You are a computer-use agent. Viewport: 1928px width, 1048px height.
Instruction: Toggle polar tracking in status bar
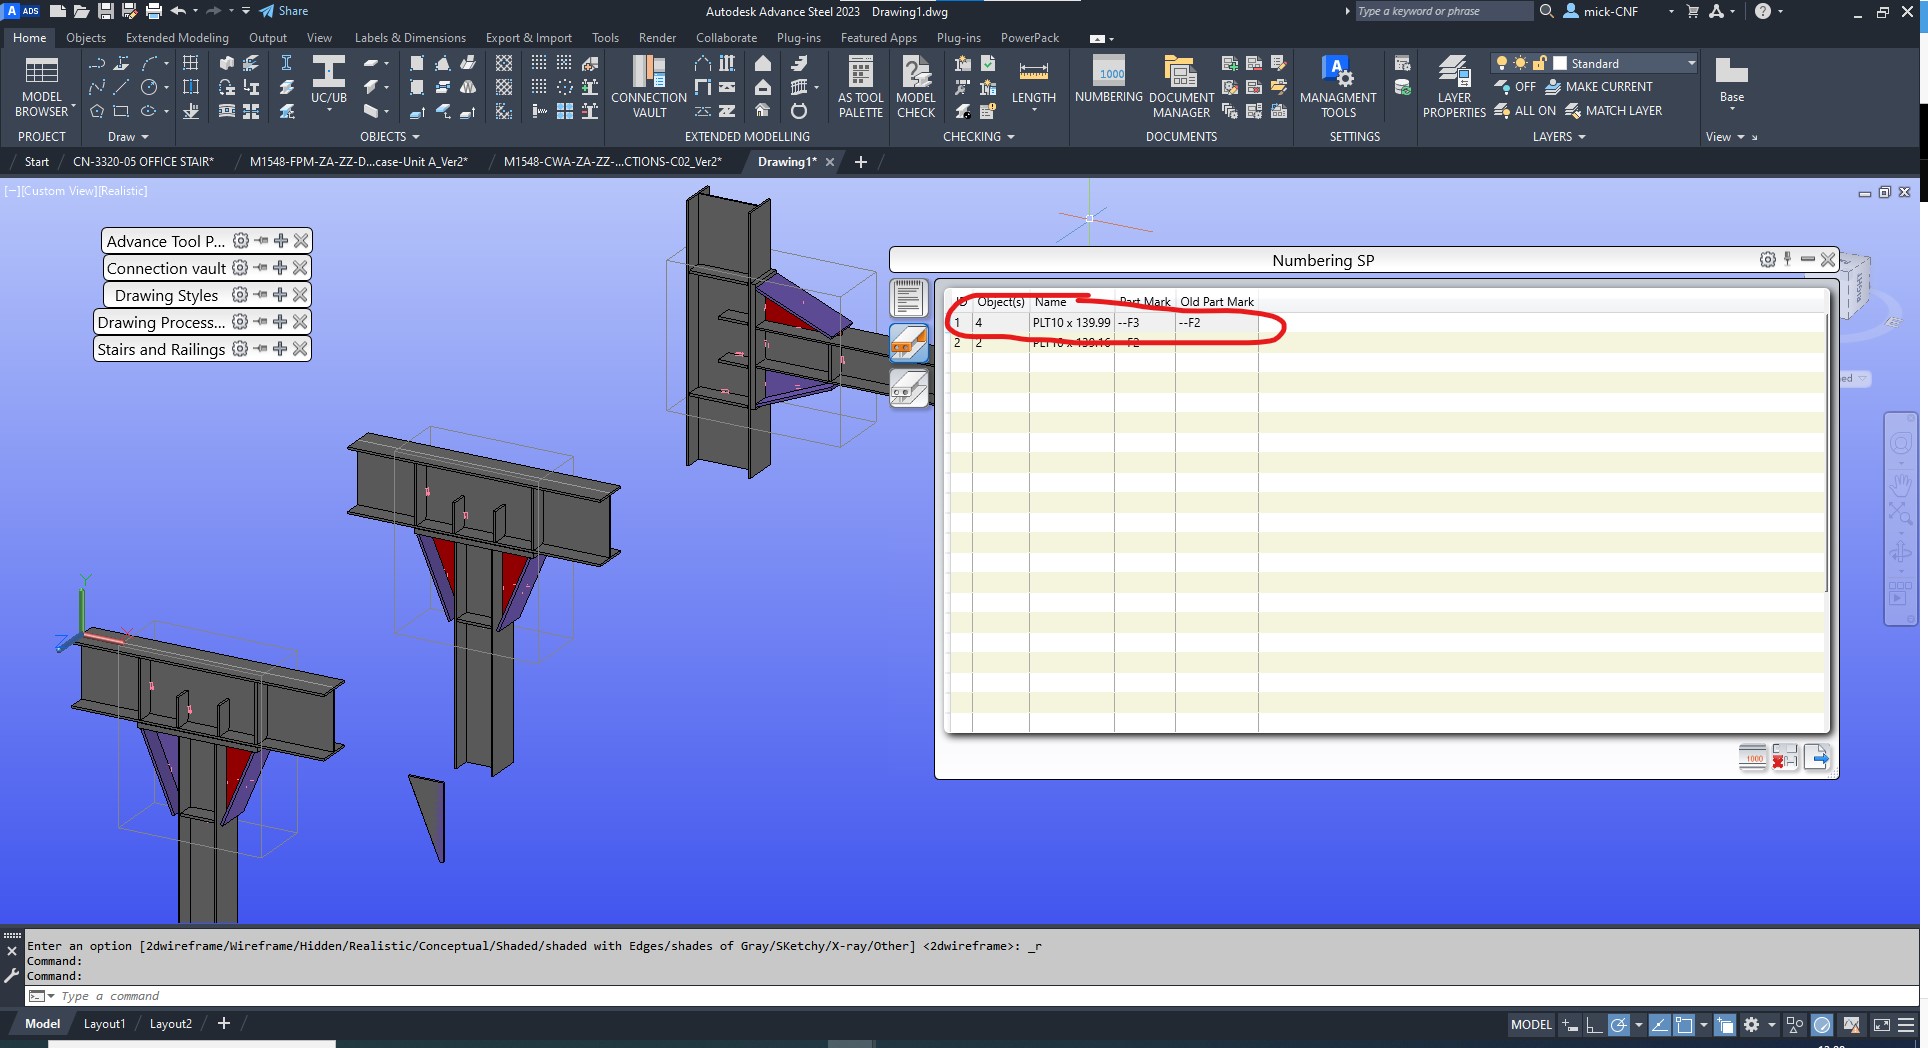pyautogui.click(x=1618, y=1025)
